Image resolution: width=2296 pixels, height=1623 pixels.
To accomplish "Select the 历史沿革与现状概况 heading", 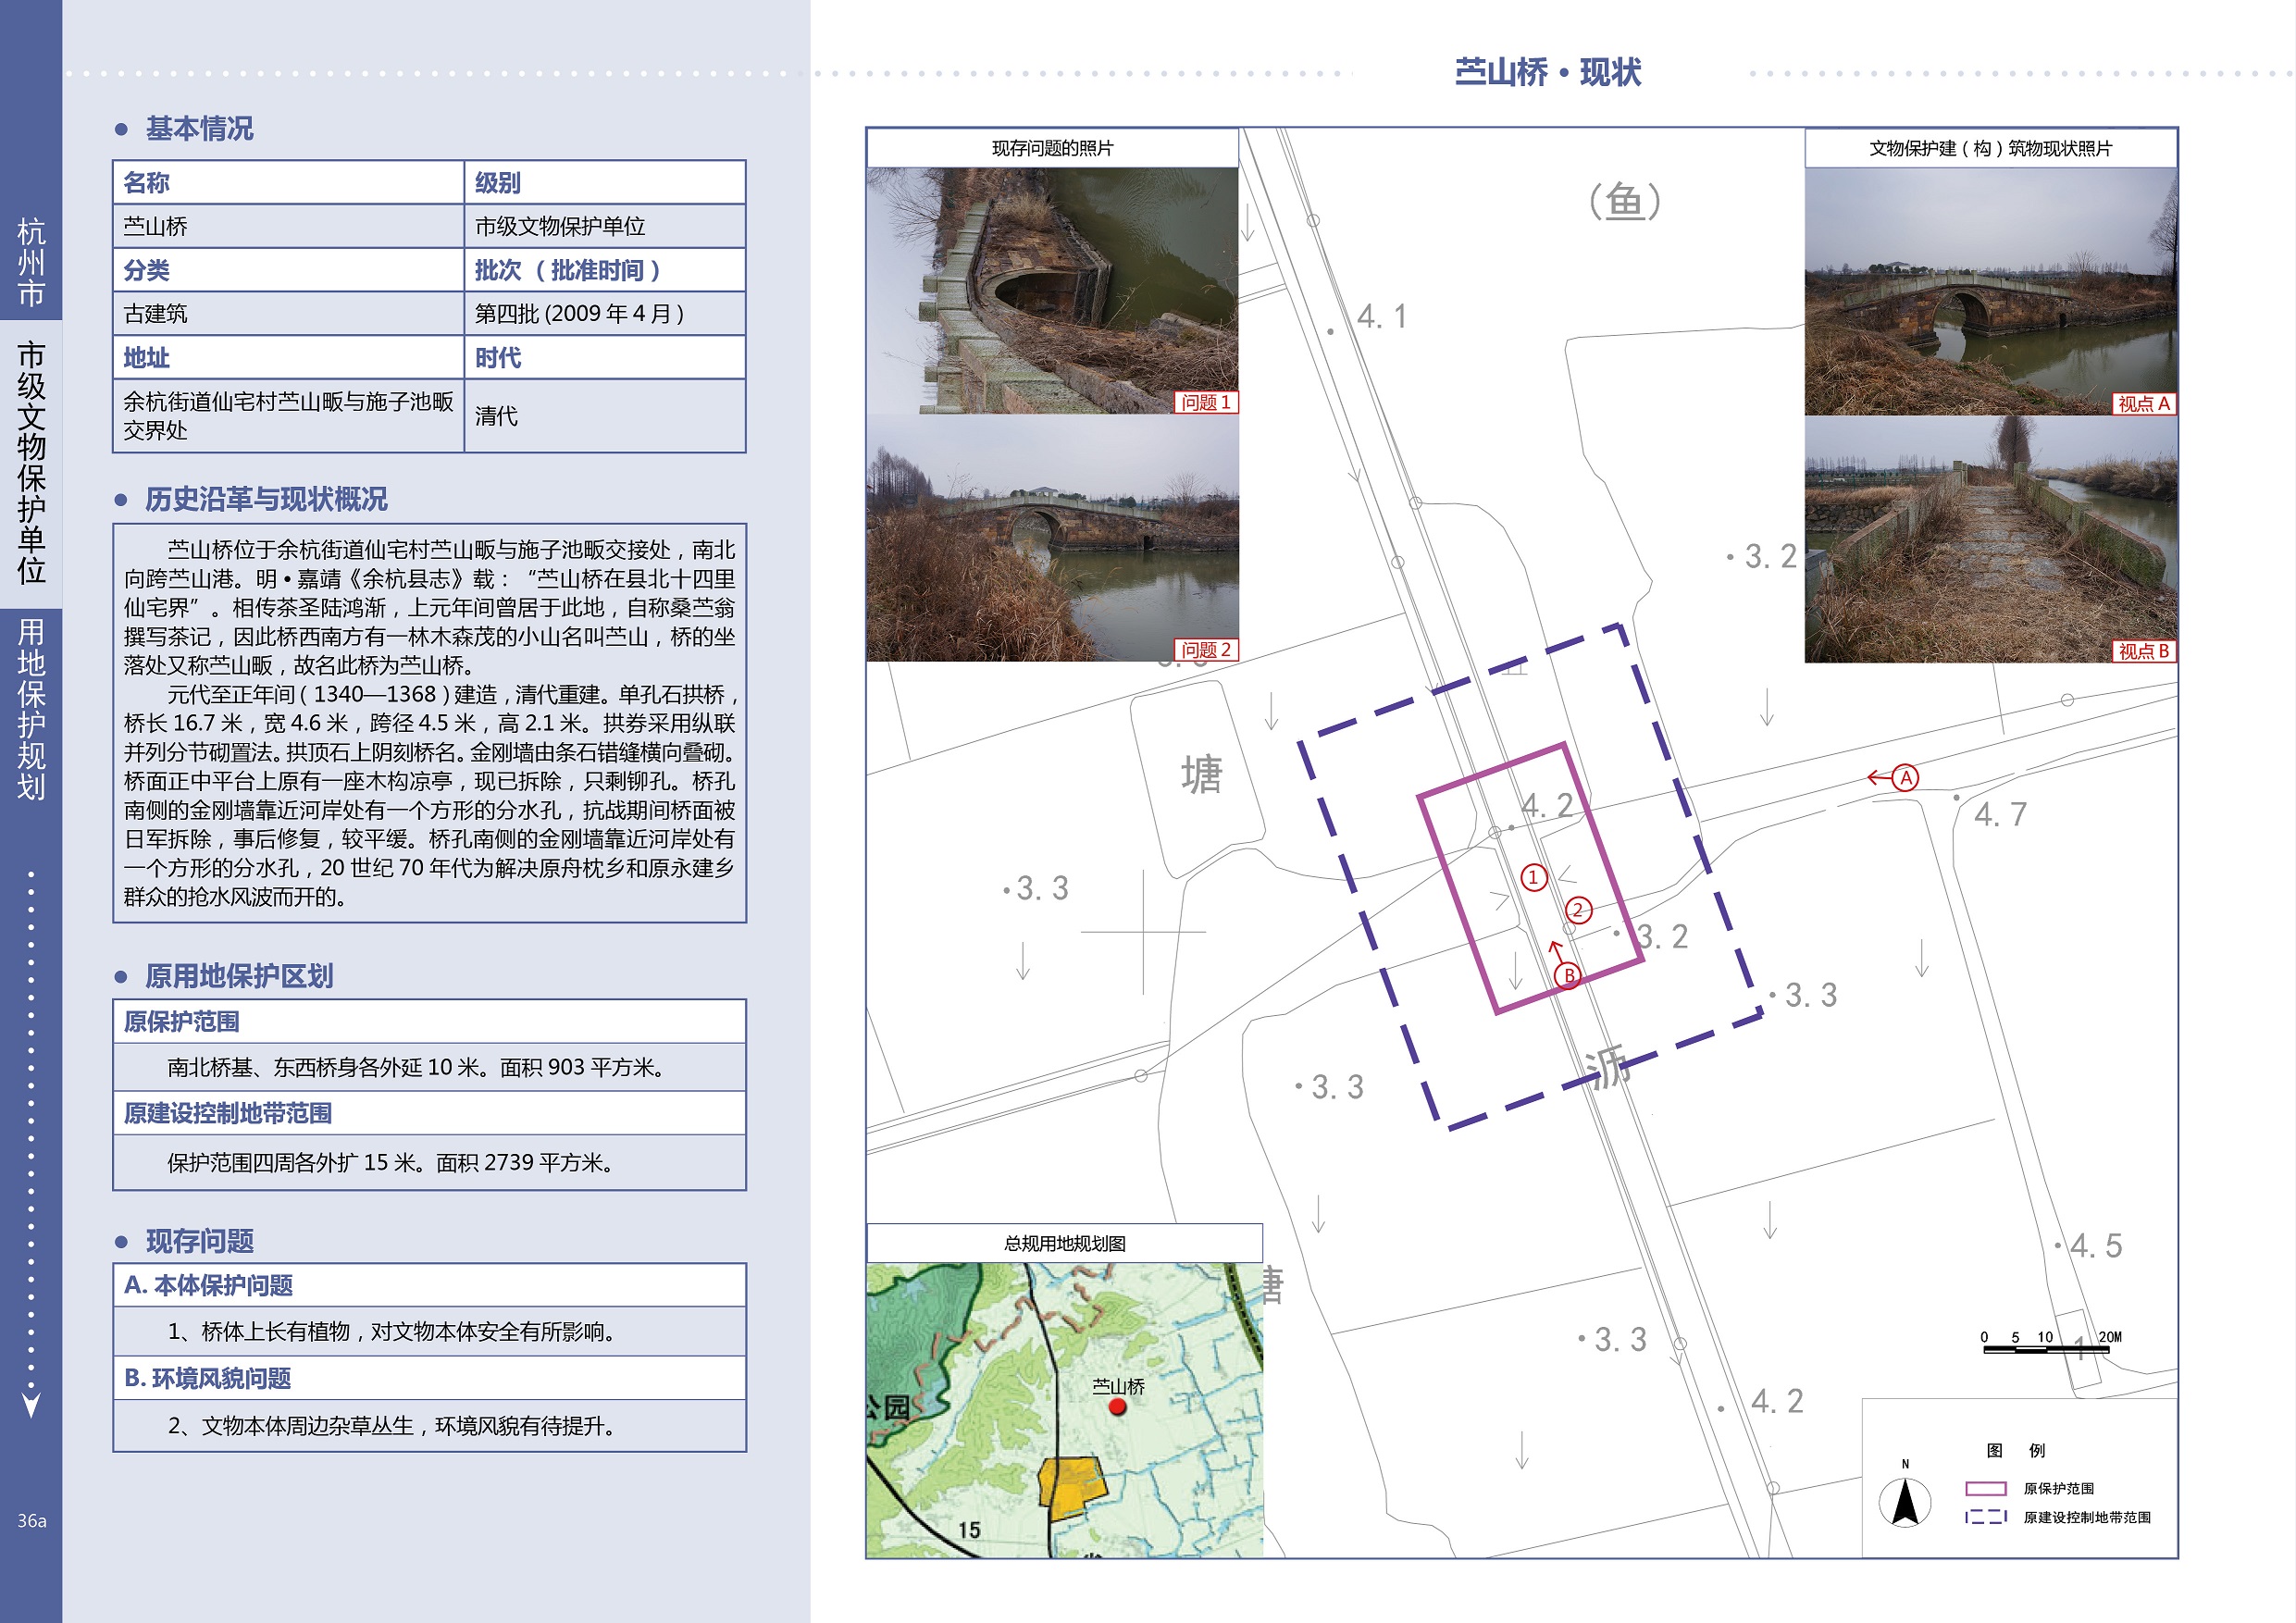I will click(266, 499).
